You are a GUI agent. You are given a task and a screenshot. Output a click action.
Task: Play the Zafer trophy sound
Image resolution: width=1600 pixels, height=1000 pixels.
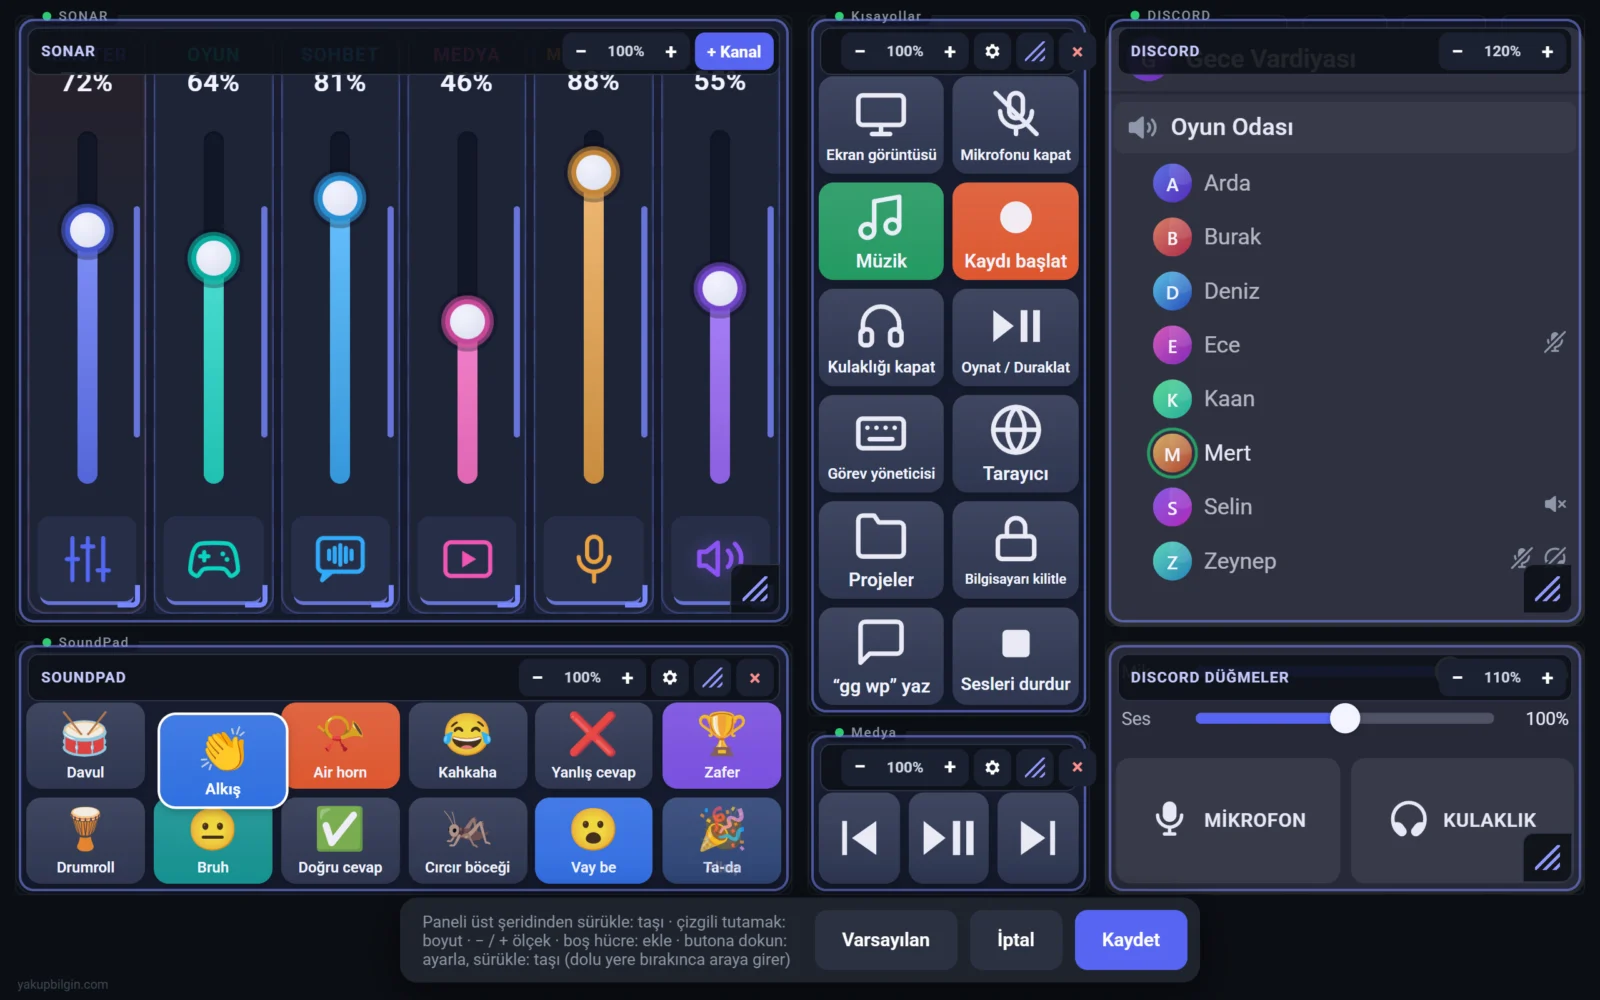click(x=721, y=746)
